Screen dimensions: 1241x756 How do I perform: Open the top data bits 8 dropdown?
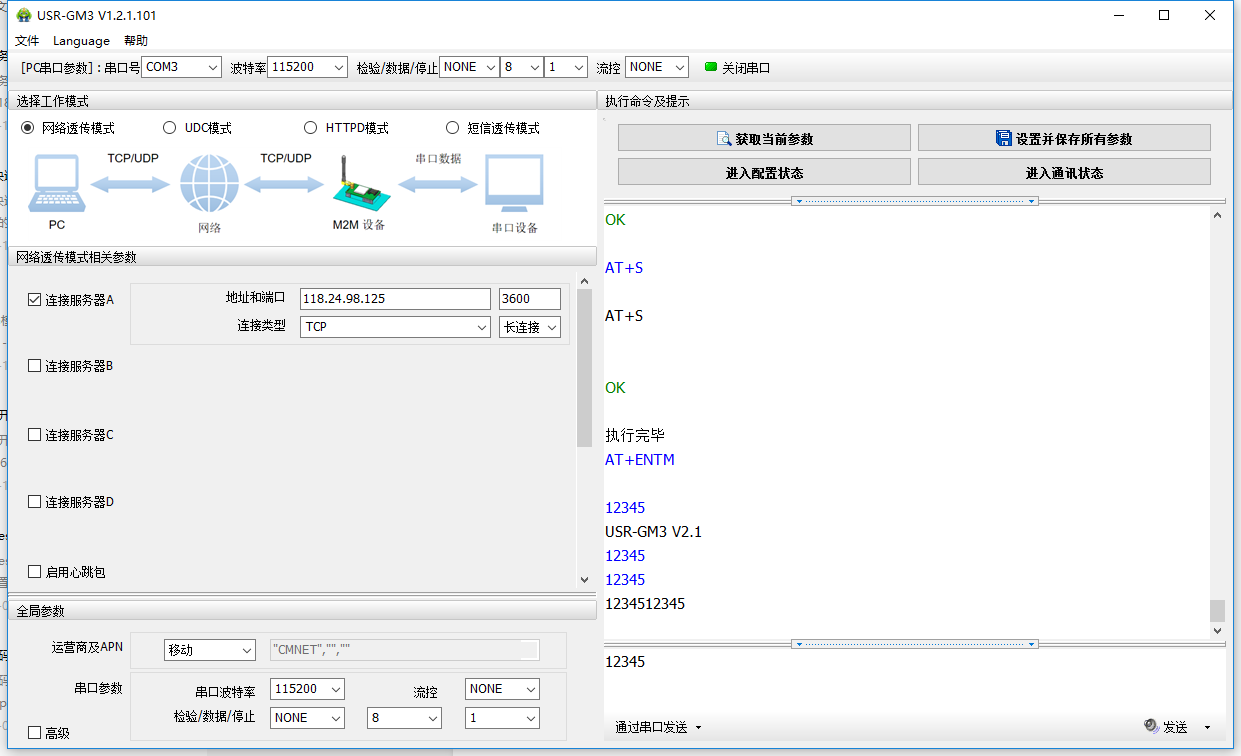point(522,67)
